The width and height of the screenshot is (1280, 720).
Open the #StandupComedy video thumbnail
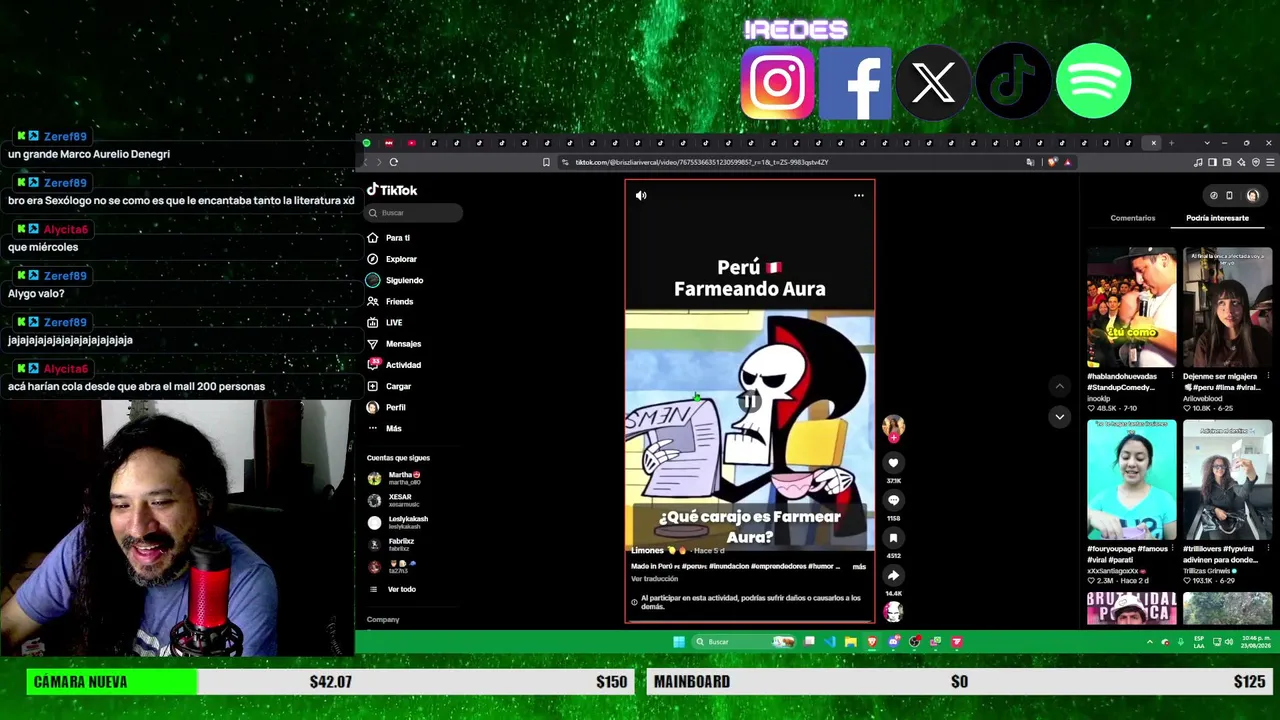tap(1131, 309)
